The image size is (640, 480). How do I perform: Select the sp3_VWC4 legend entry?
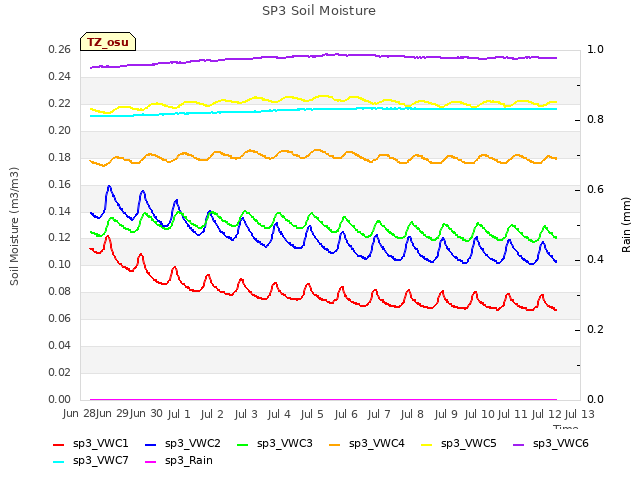367,444
